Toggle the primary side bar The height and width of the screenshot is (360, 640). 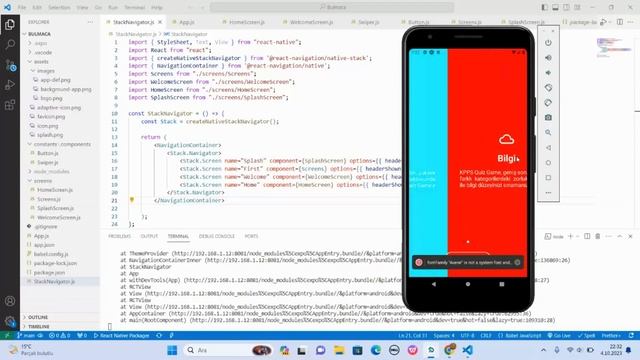tap(544, 7)
